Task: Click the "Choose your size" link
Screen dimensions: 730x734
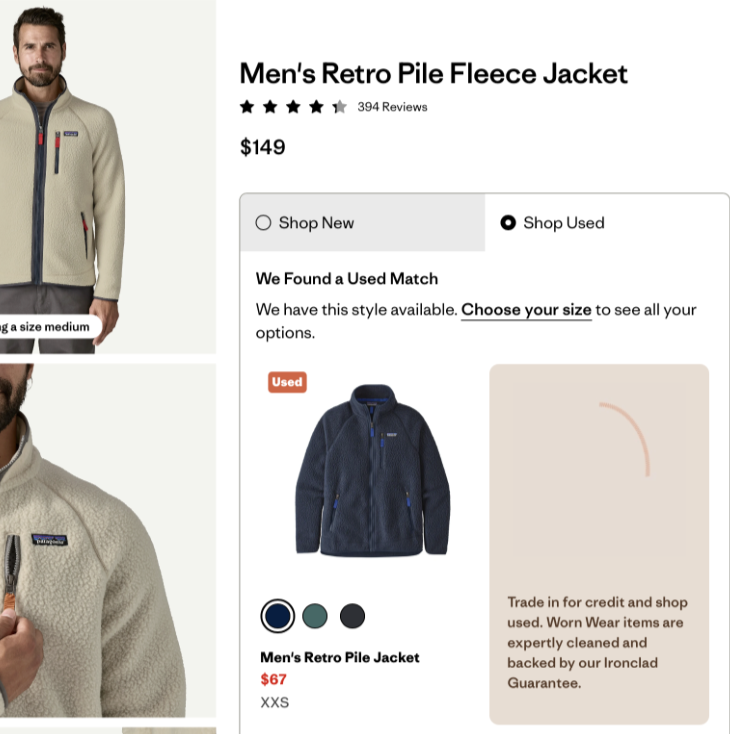Action: coord(526,310)
